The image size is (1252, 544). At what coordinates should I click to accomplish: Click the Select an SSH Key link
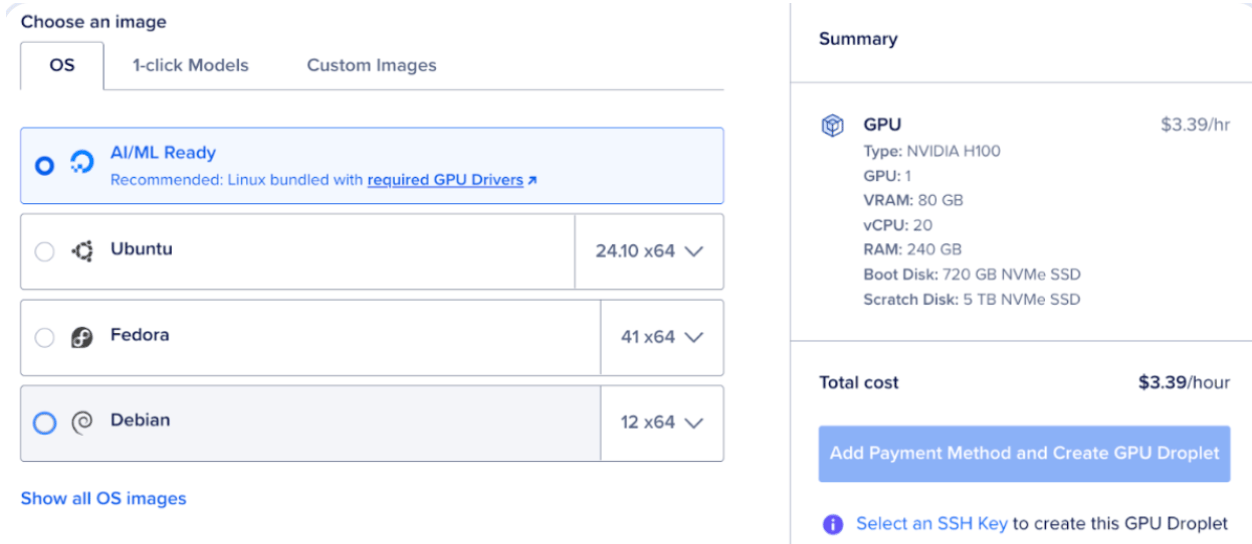click(x=932, y=524)
